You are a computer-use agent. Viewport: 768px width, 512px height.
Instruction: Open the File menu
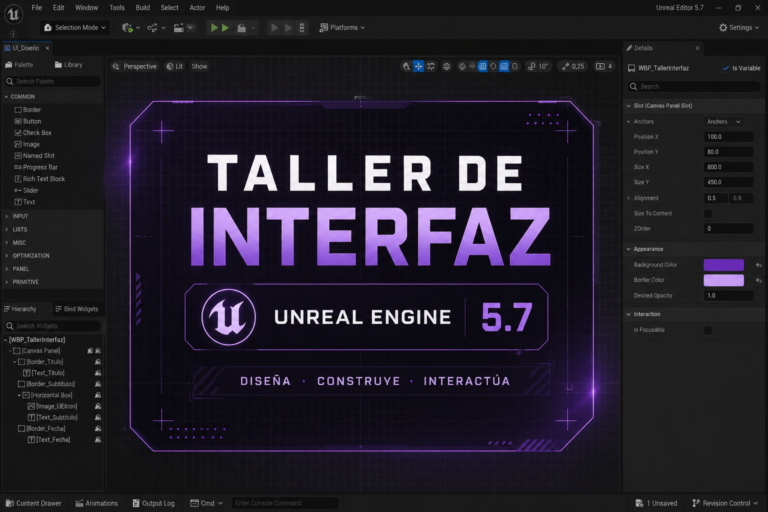tap(37, 8)
